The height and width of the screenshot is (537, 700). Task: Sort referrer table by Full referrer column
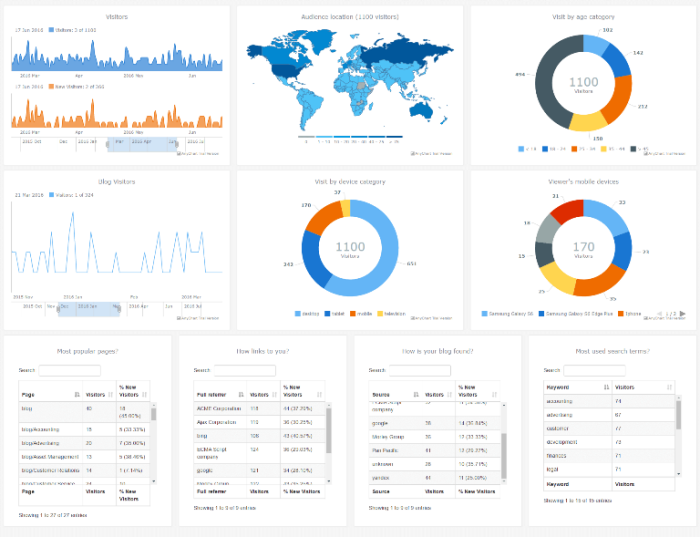pos(220,395)
